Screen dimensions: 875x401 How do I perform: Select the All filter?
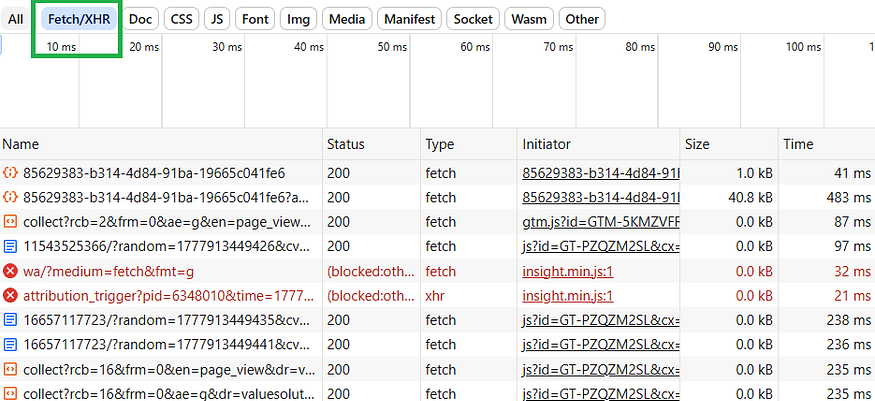(x=16, y=20)
